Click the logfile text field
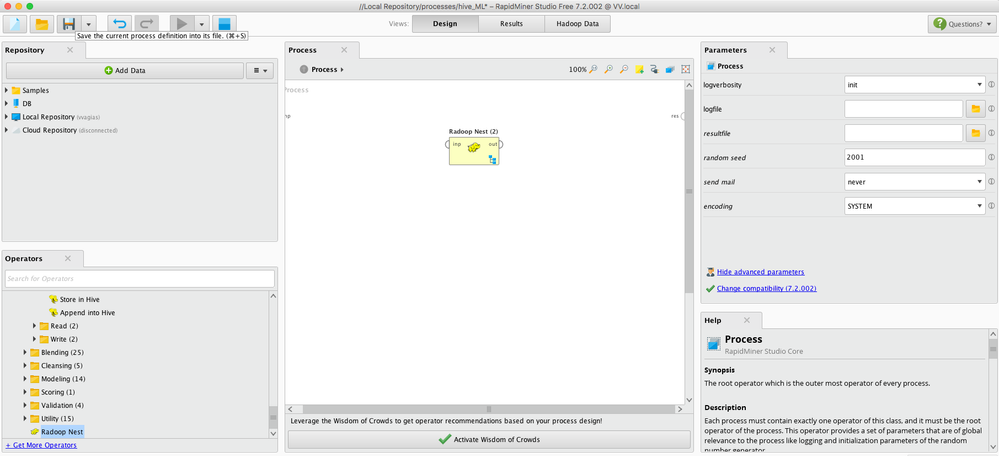Viewport: 999px width, 456px height. 903,109
